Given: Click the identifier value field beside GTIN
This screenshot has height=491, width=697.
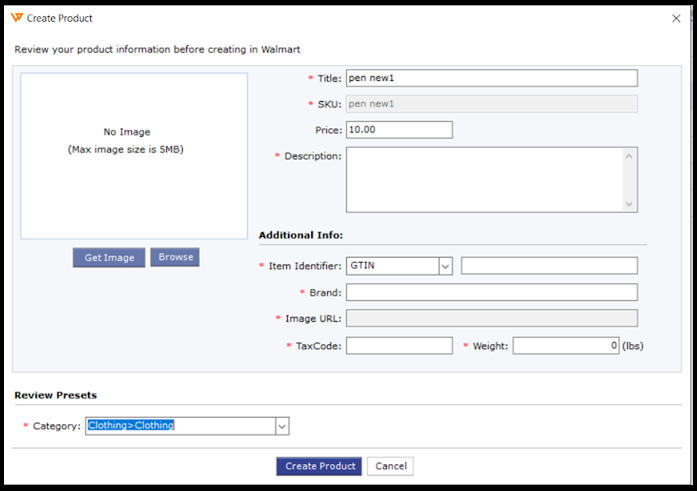Looking at the screenshot, I should point(549,266).
